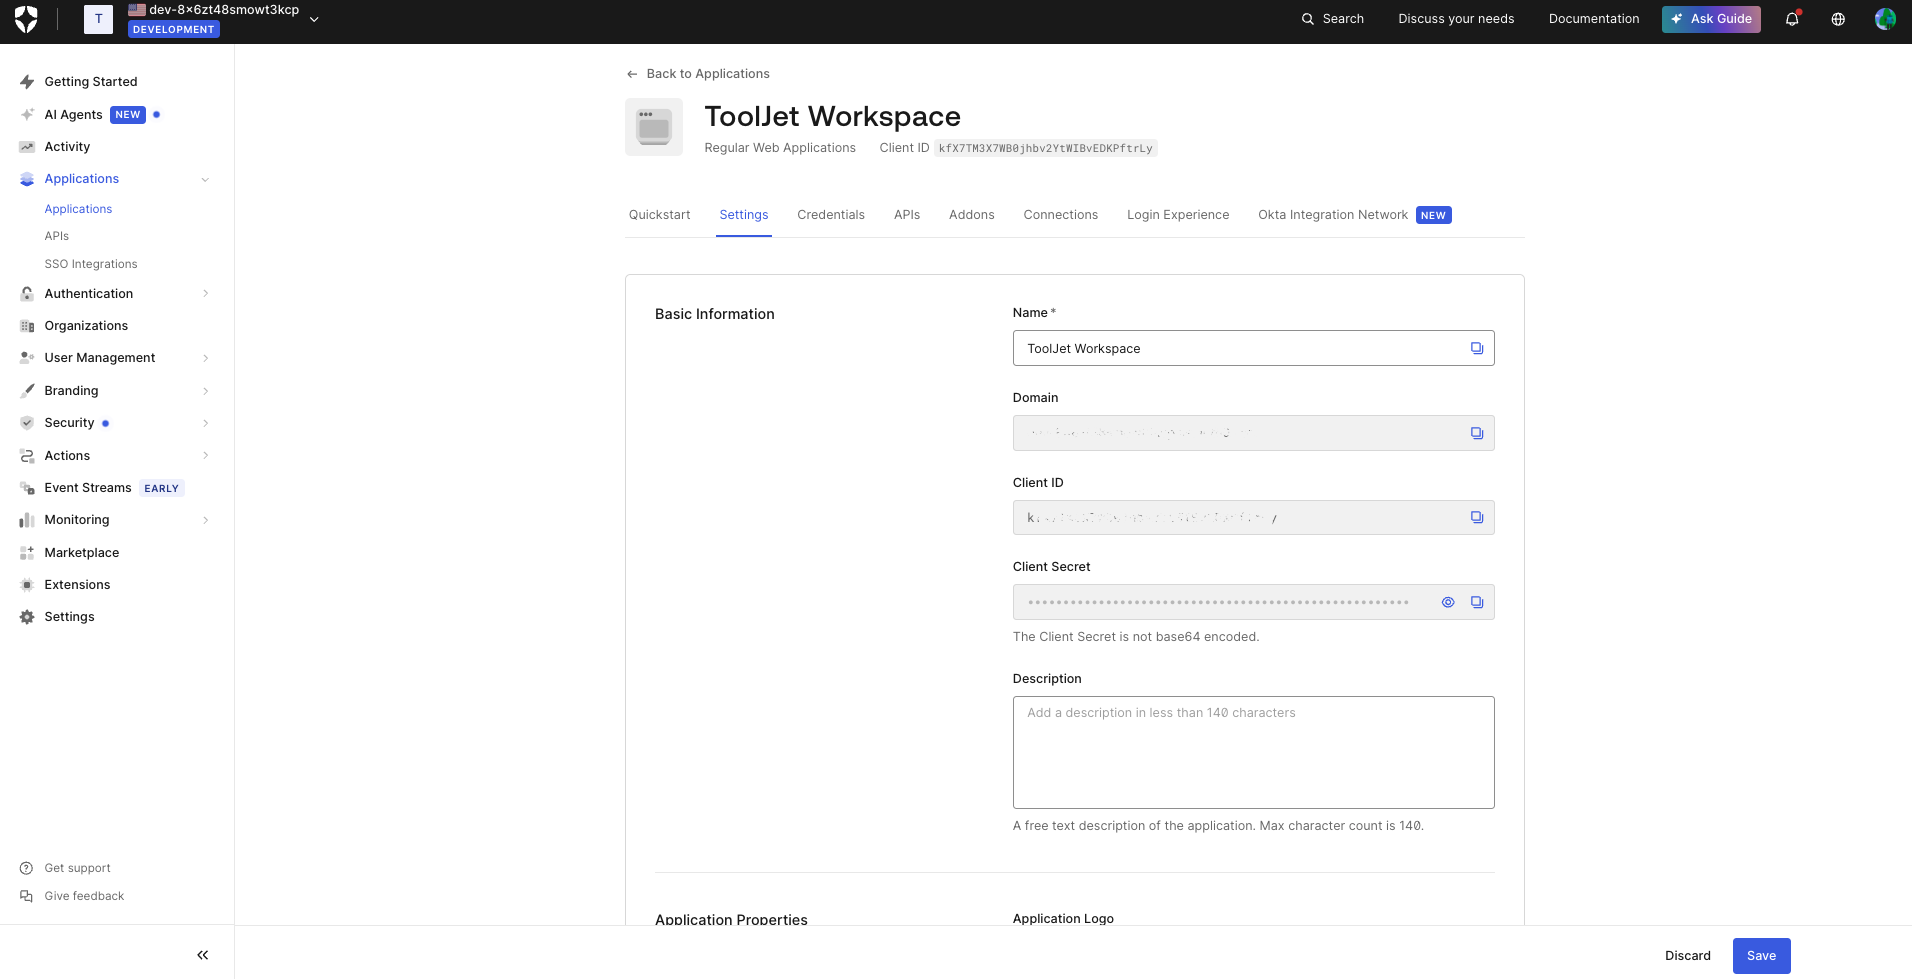Screen dimensions: 1912x979
Task: Open the Activity section in the sidebar
Action: (68, 146)
